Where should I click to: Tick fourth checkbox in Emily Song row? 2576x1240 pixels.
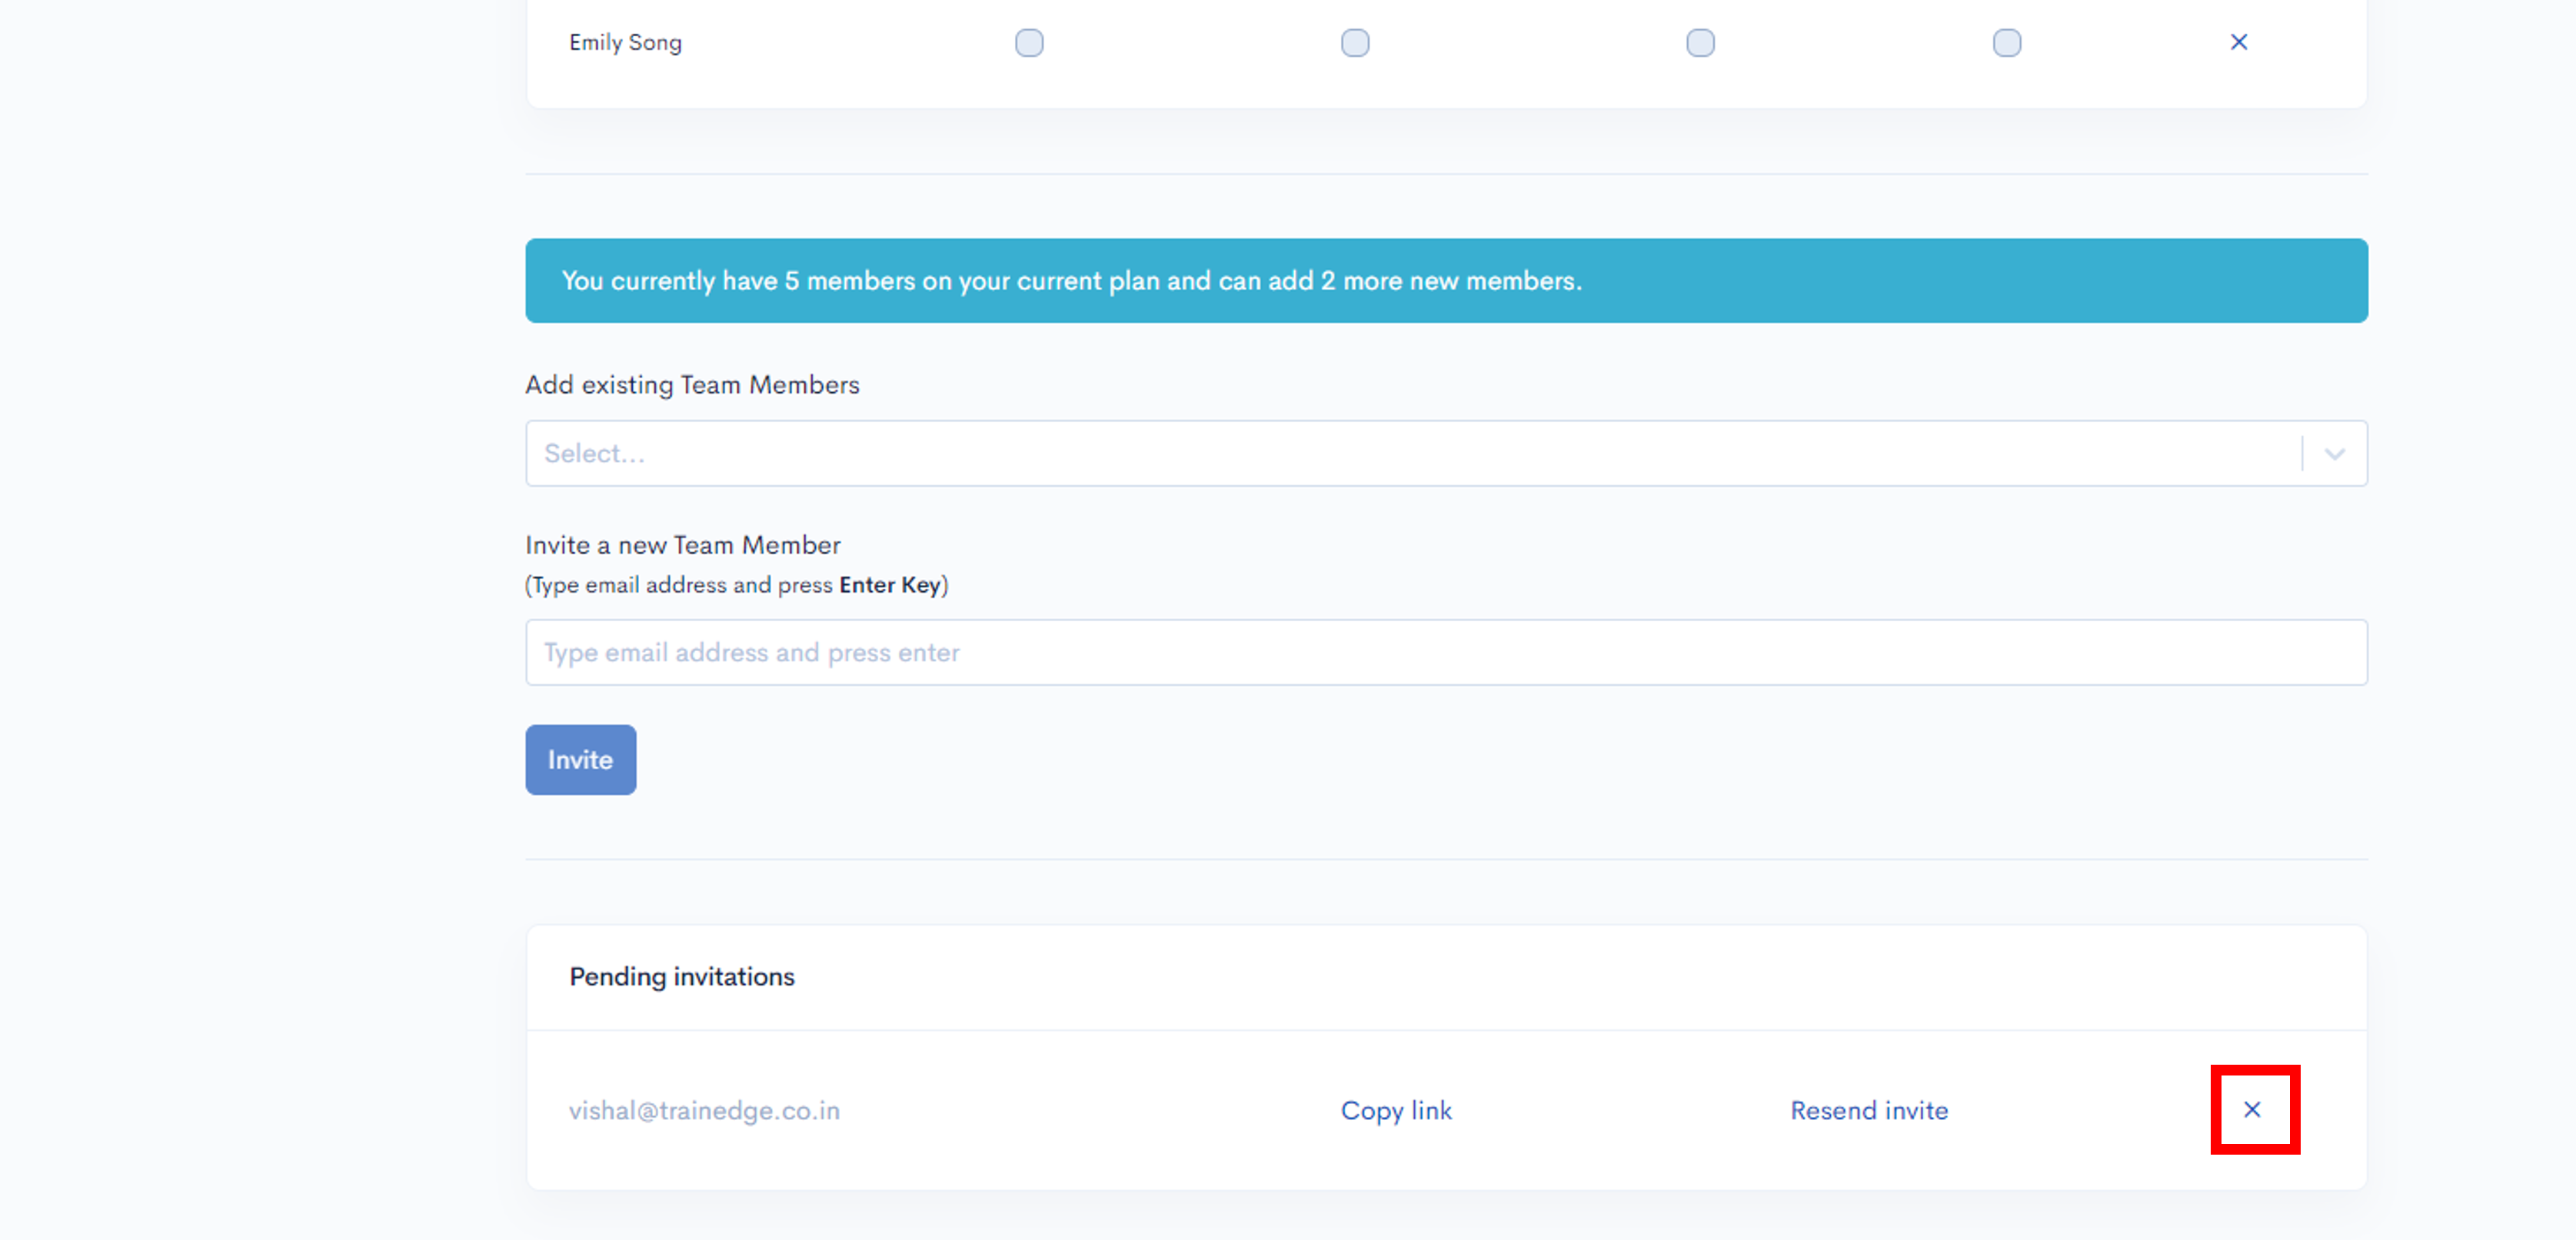[x=2006, y=43]
